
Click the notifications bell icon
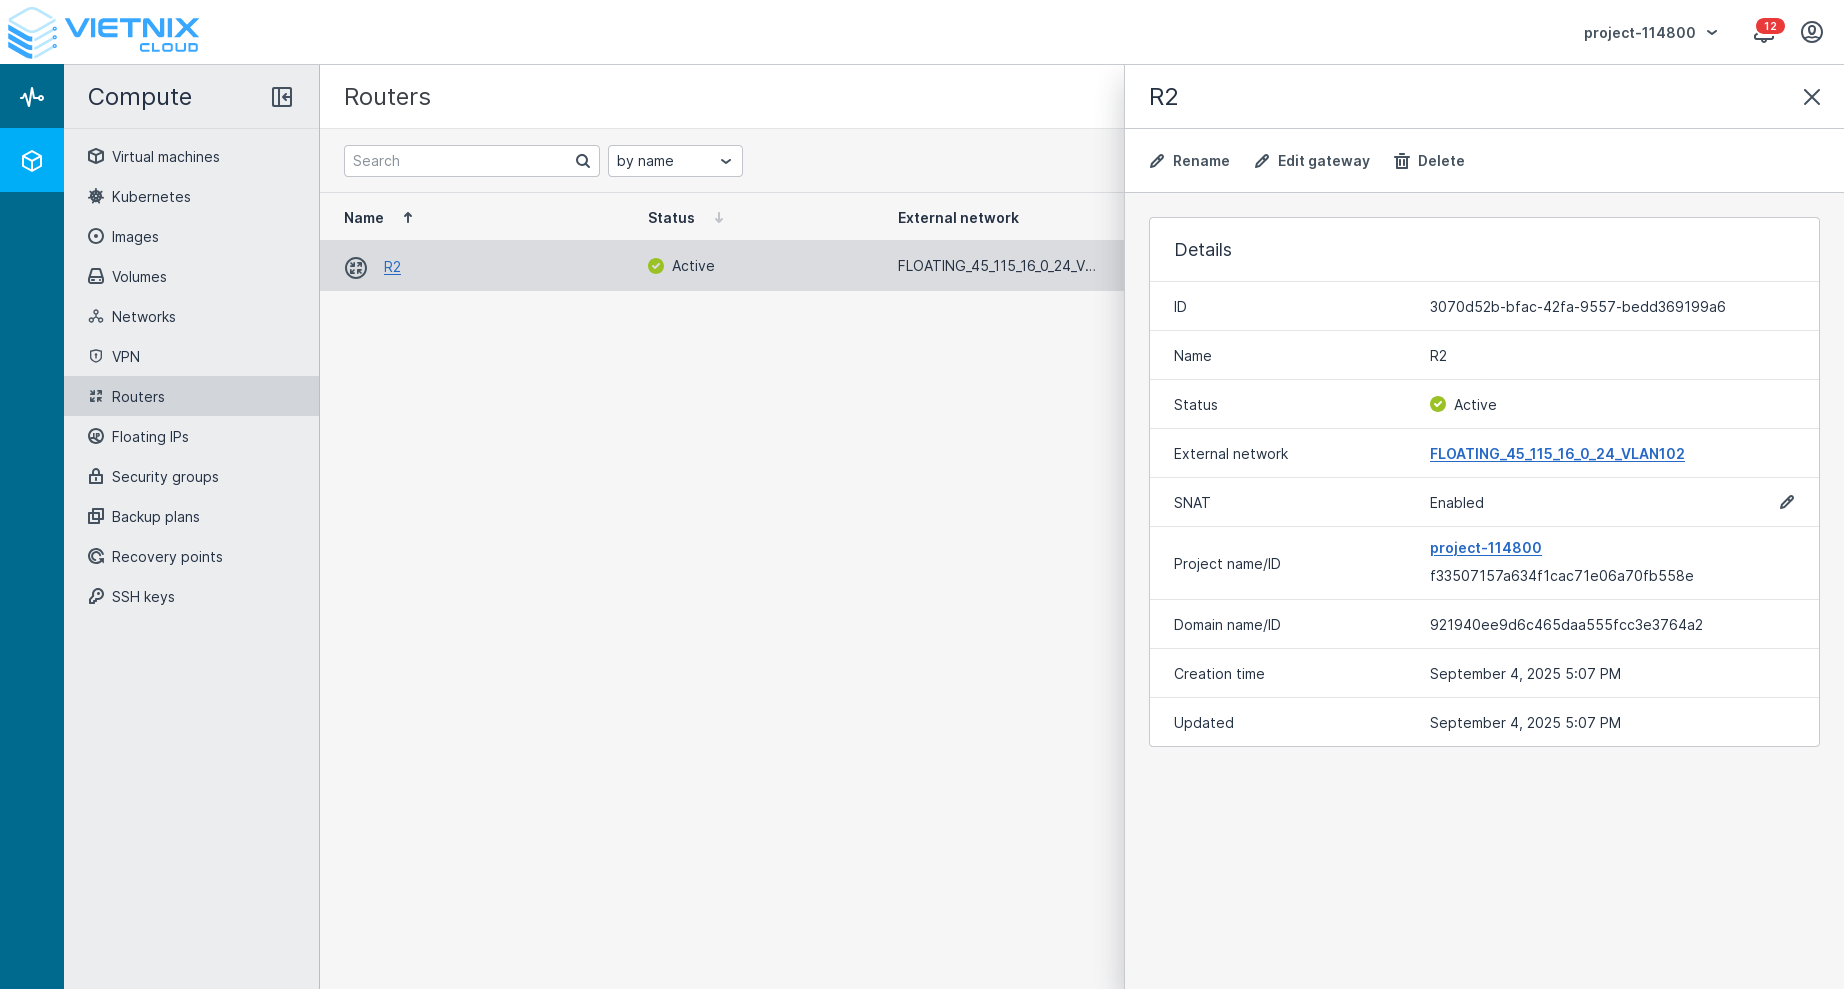(1763, 33)
